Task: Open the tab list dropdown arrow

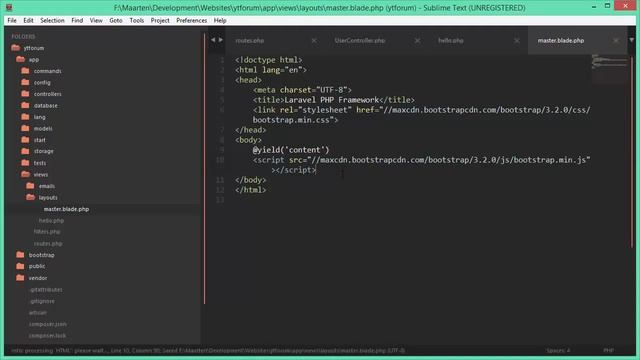Action: coord(631,40)
